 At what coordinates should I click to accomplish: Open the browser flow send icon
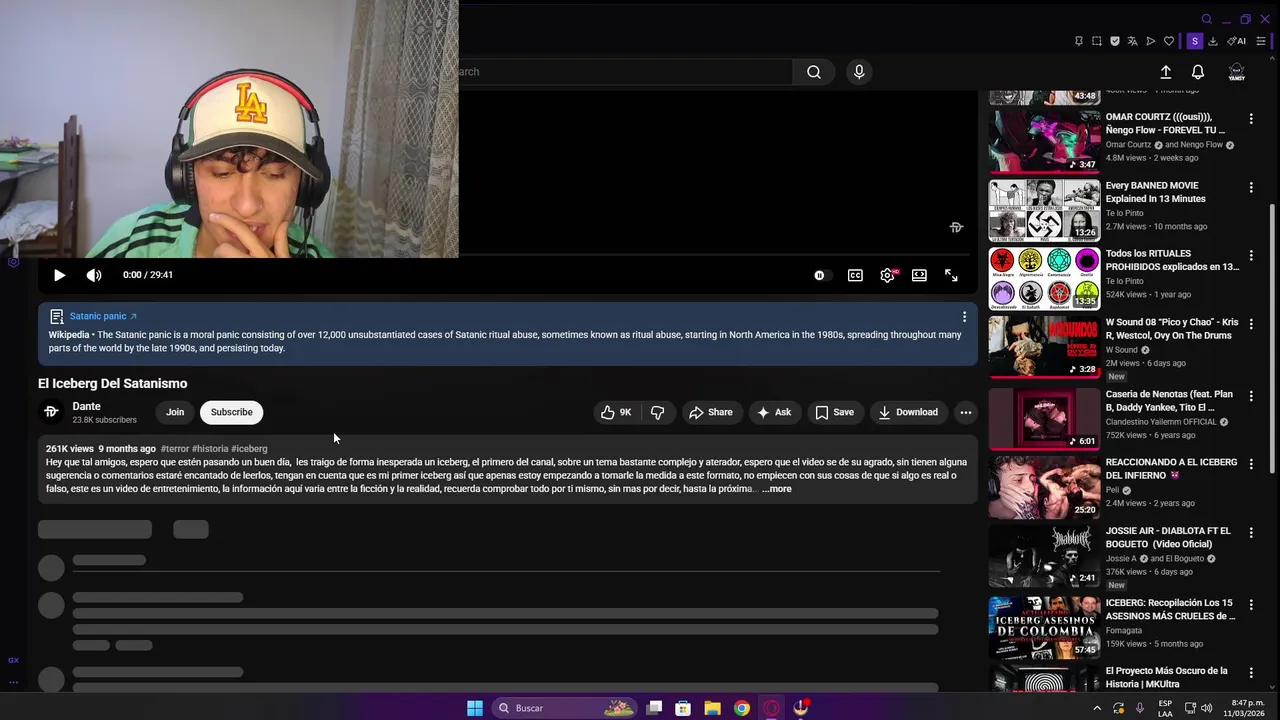(1151, 41)
